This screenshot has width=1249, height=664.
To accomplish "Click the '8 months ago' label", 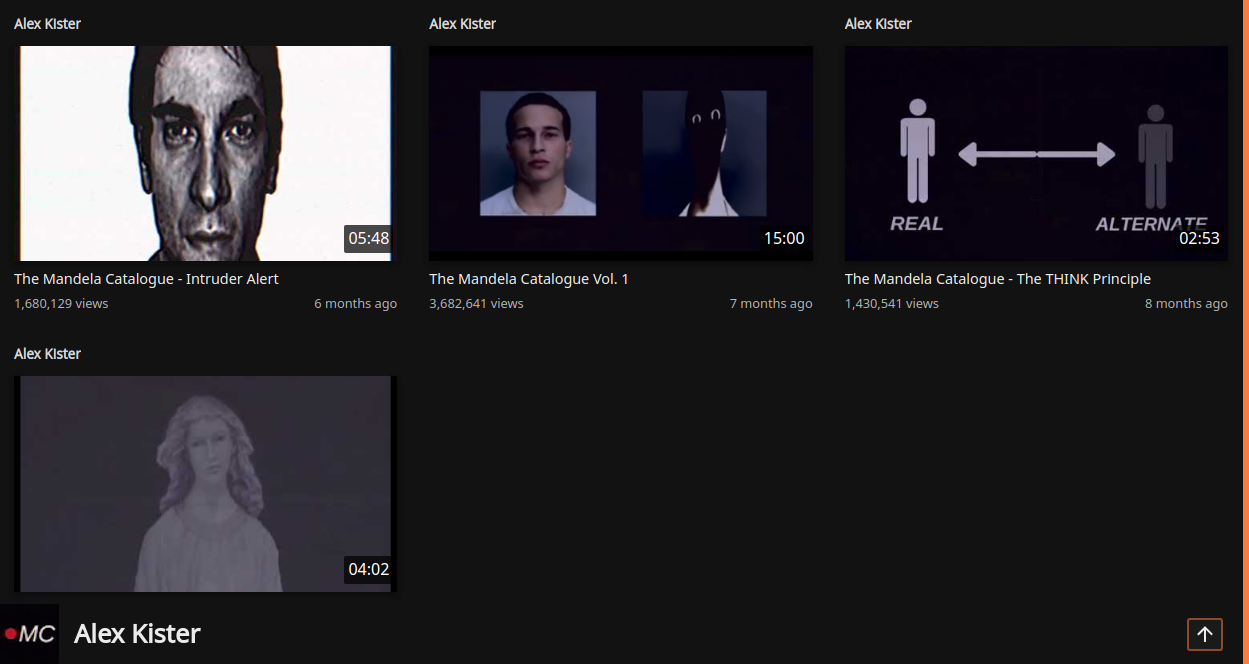I will [x=1186, y=303].
